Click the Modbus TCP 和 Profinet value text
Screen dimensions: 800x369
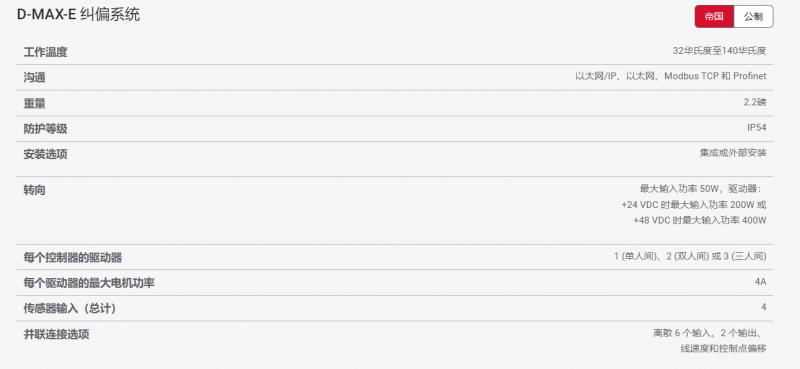point(715,76)
